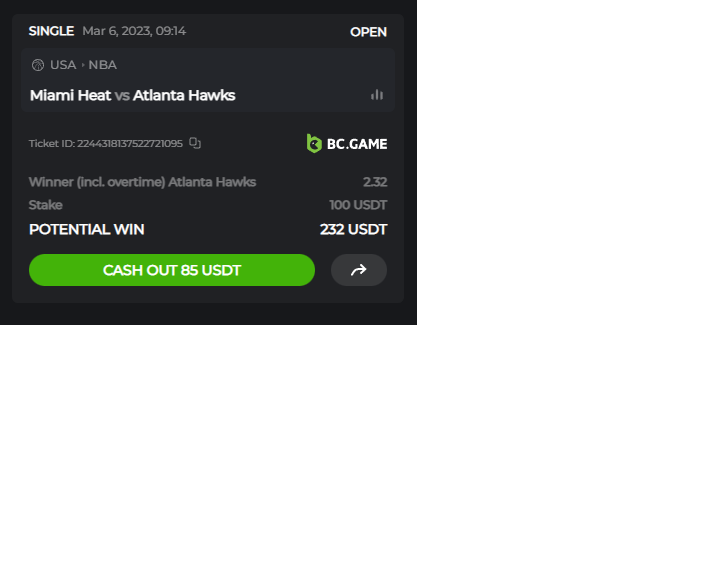Click the Winner Atlanta Hawks selection row
The height and width of the screenshot is (563, 720).
(x=208, y=182)
